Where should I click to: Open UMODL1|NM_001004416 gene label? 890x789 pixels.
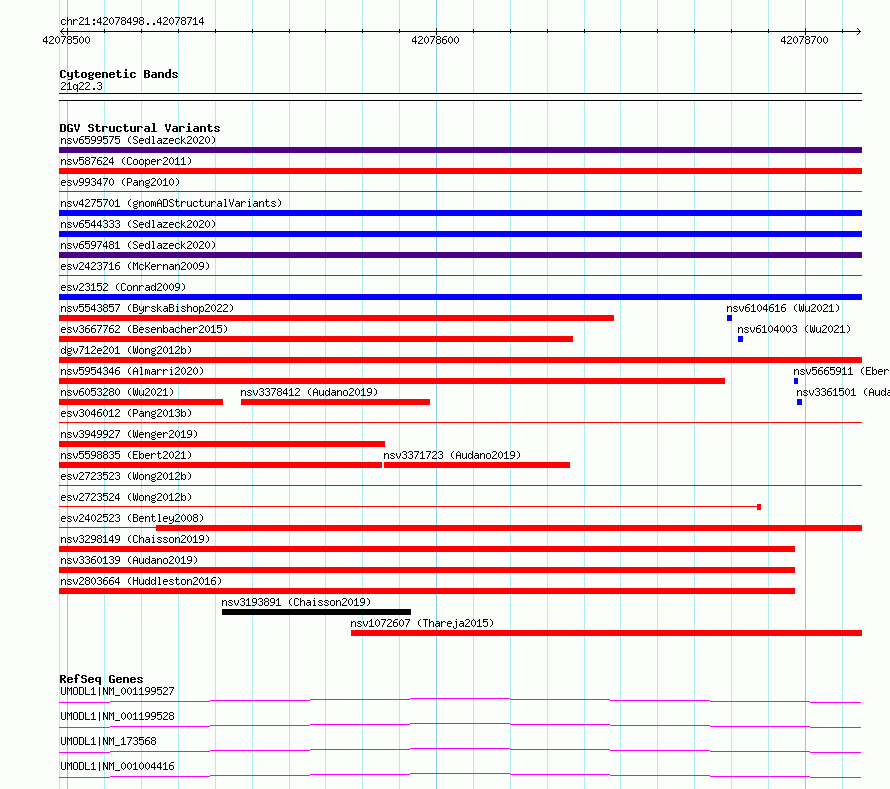coord(117,766)
